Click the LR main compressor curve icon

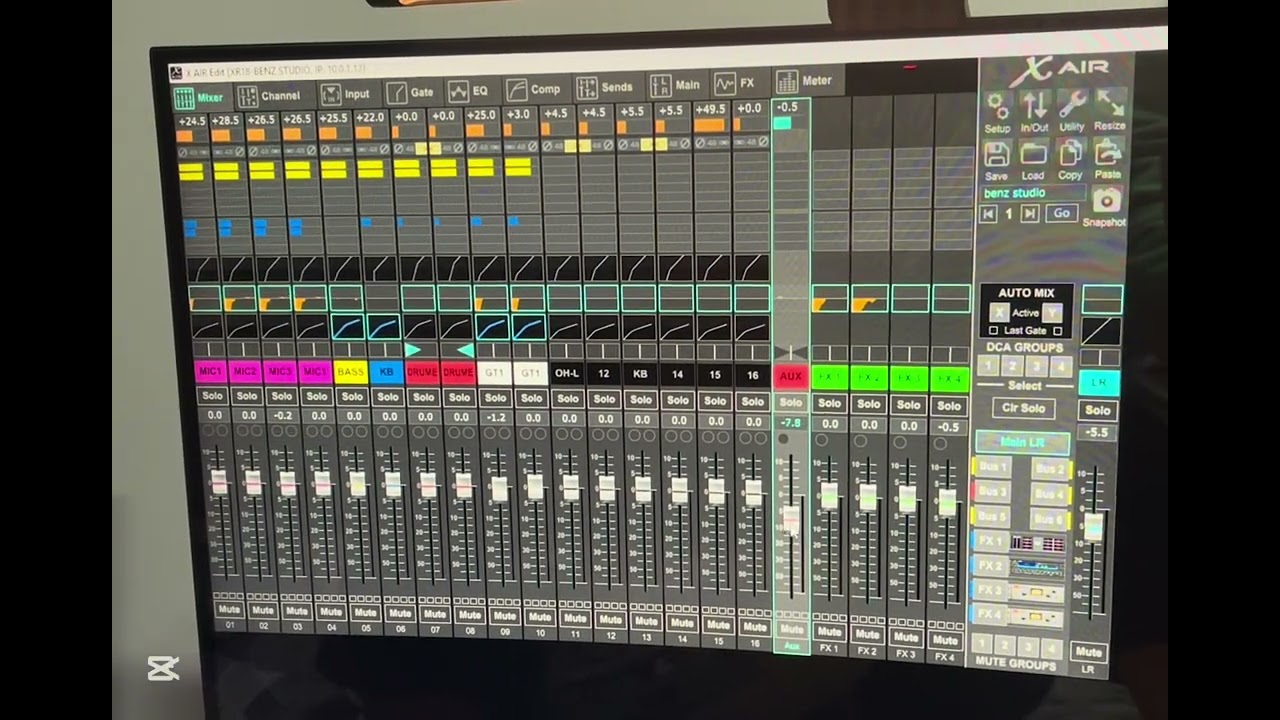pos(1102,331)
